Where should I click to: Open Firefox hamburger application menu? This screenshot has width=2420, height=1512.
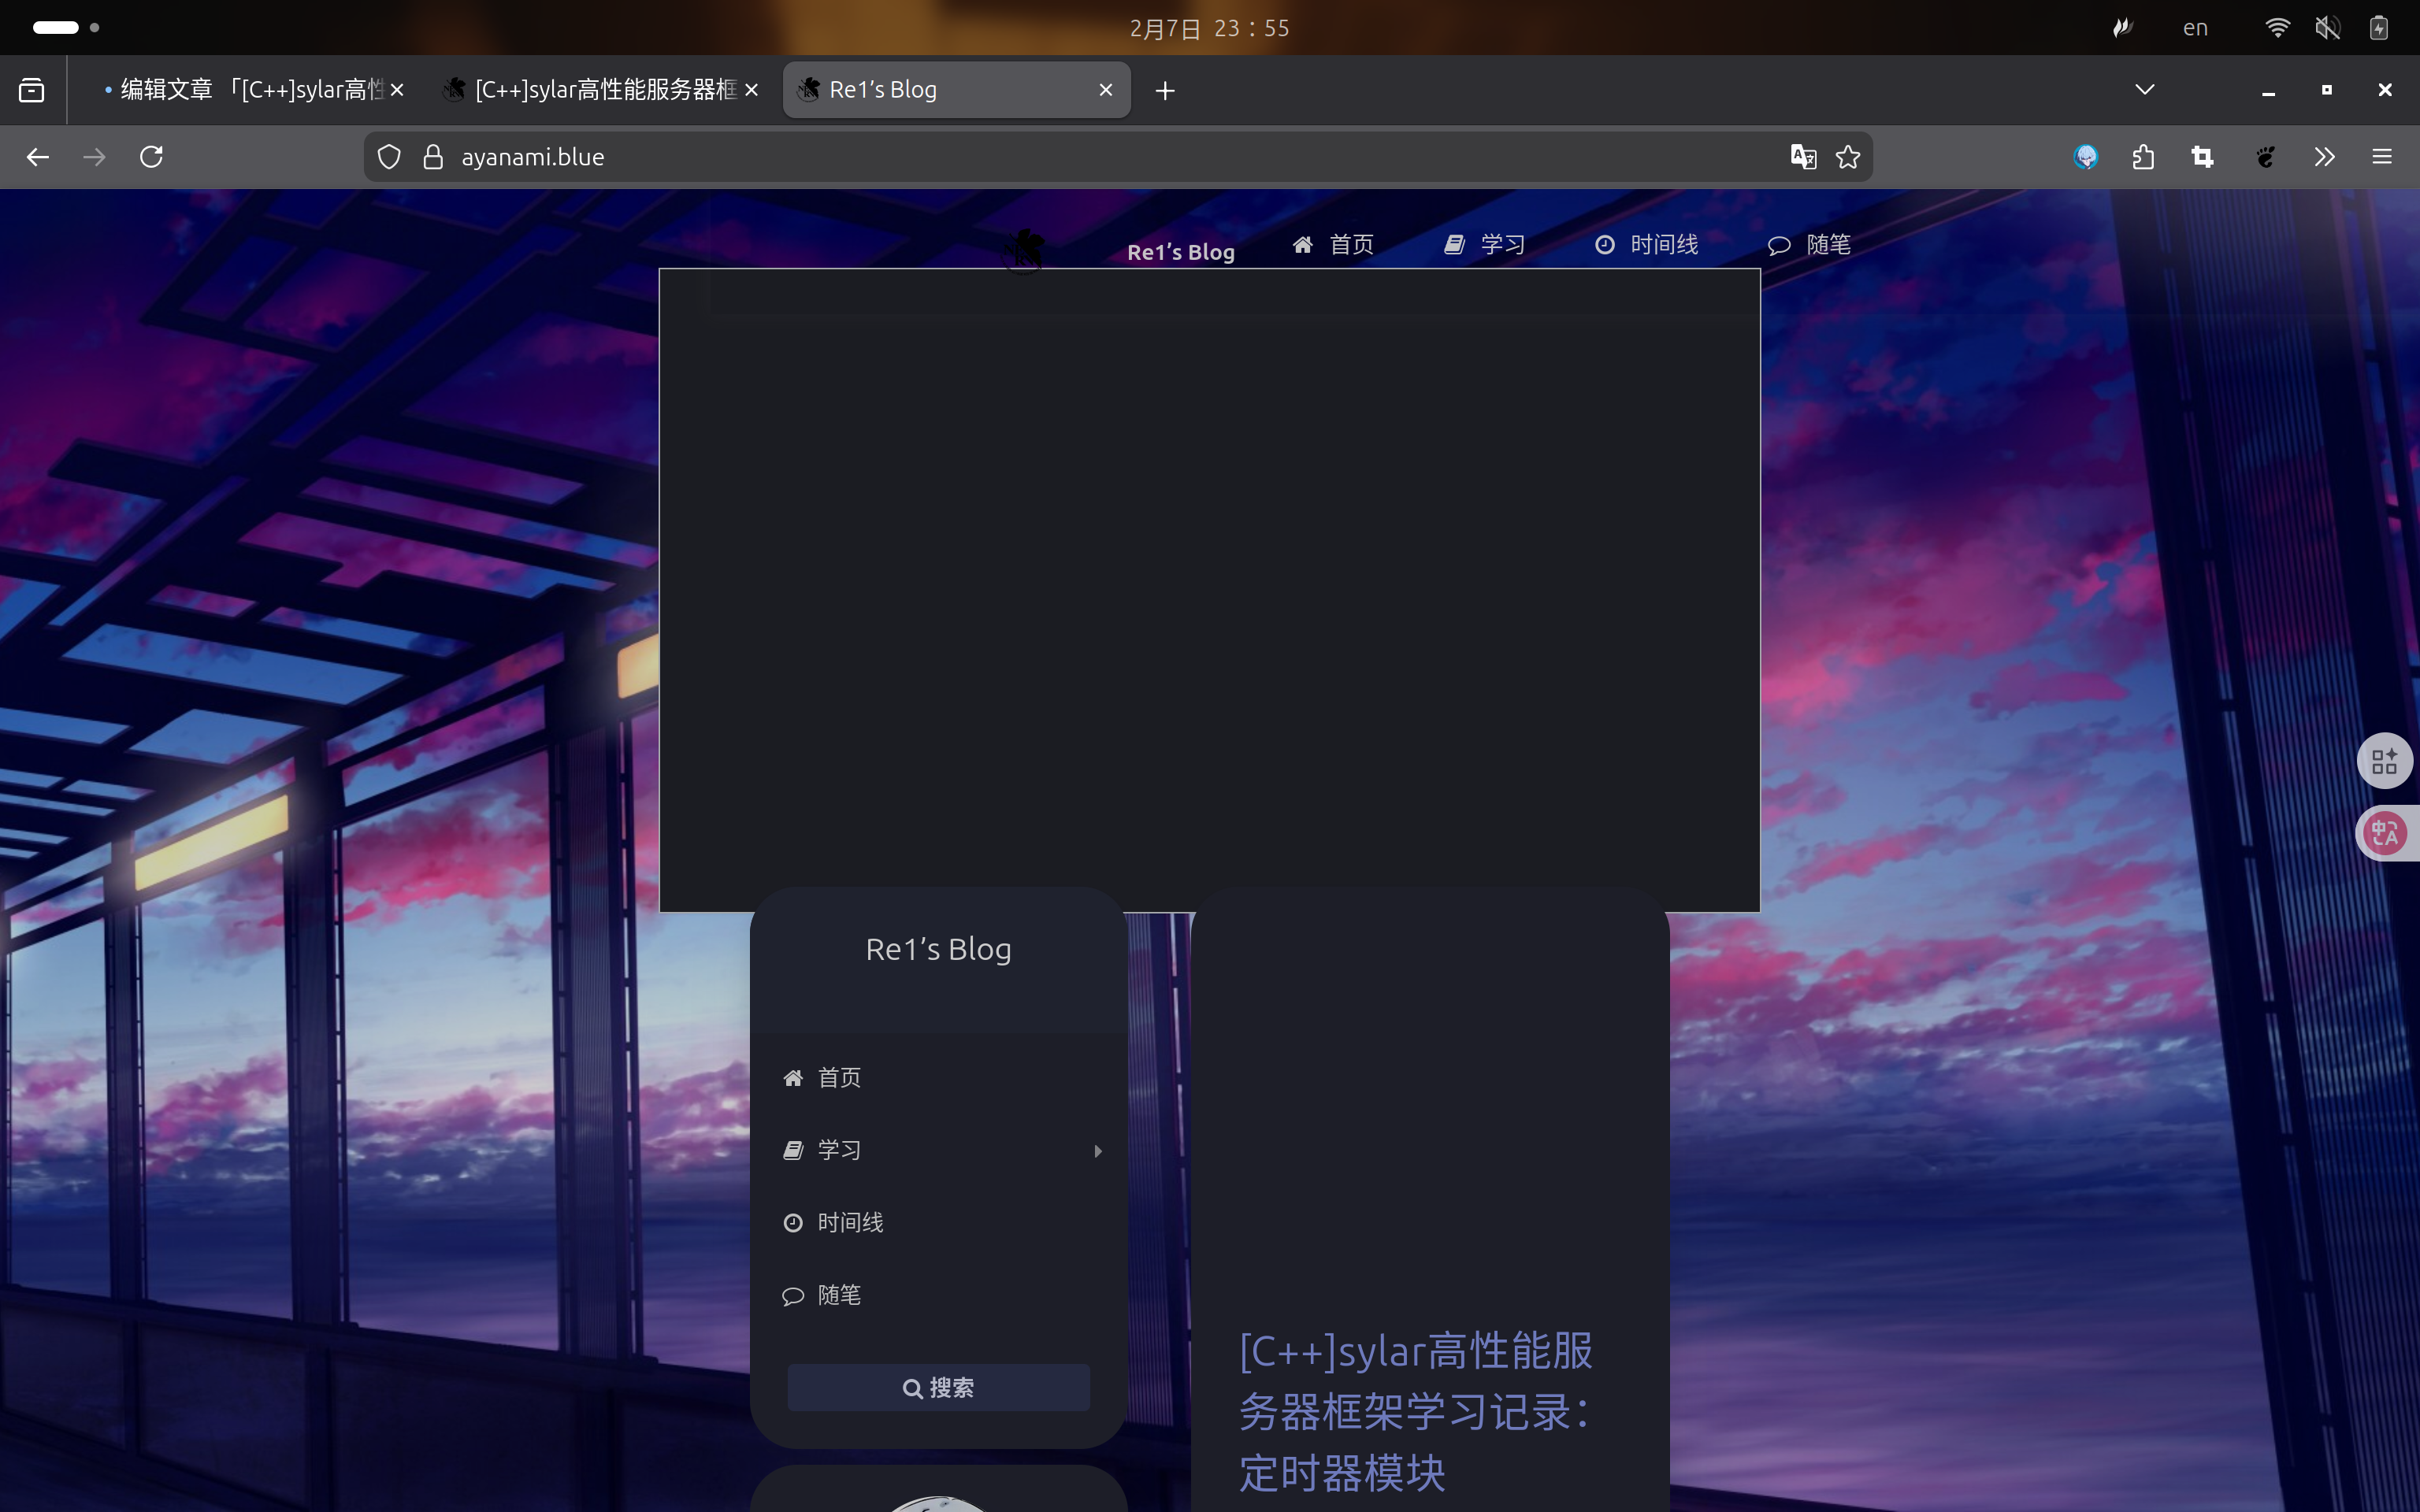2382,157
